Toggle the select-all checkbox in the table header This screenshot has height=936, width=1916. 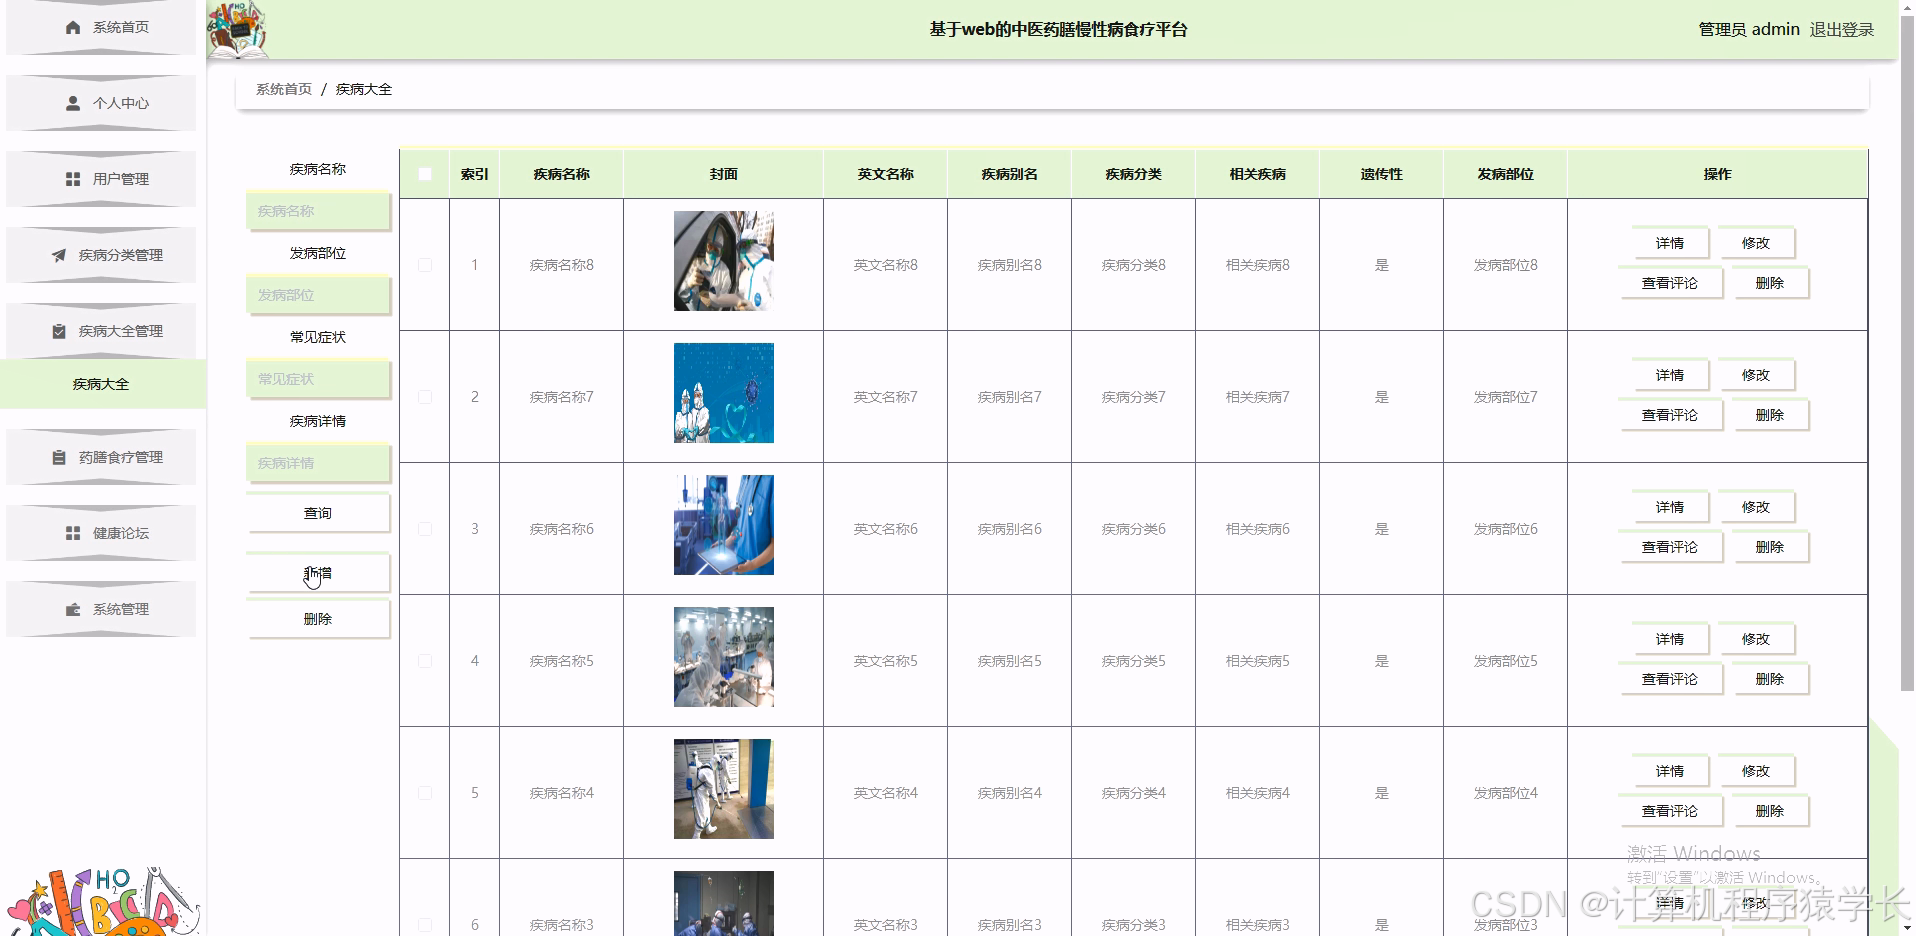pyautogui.click(x=424, y=172)
